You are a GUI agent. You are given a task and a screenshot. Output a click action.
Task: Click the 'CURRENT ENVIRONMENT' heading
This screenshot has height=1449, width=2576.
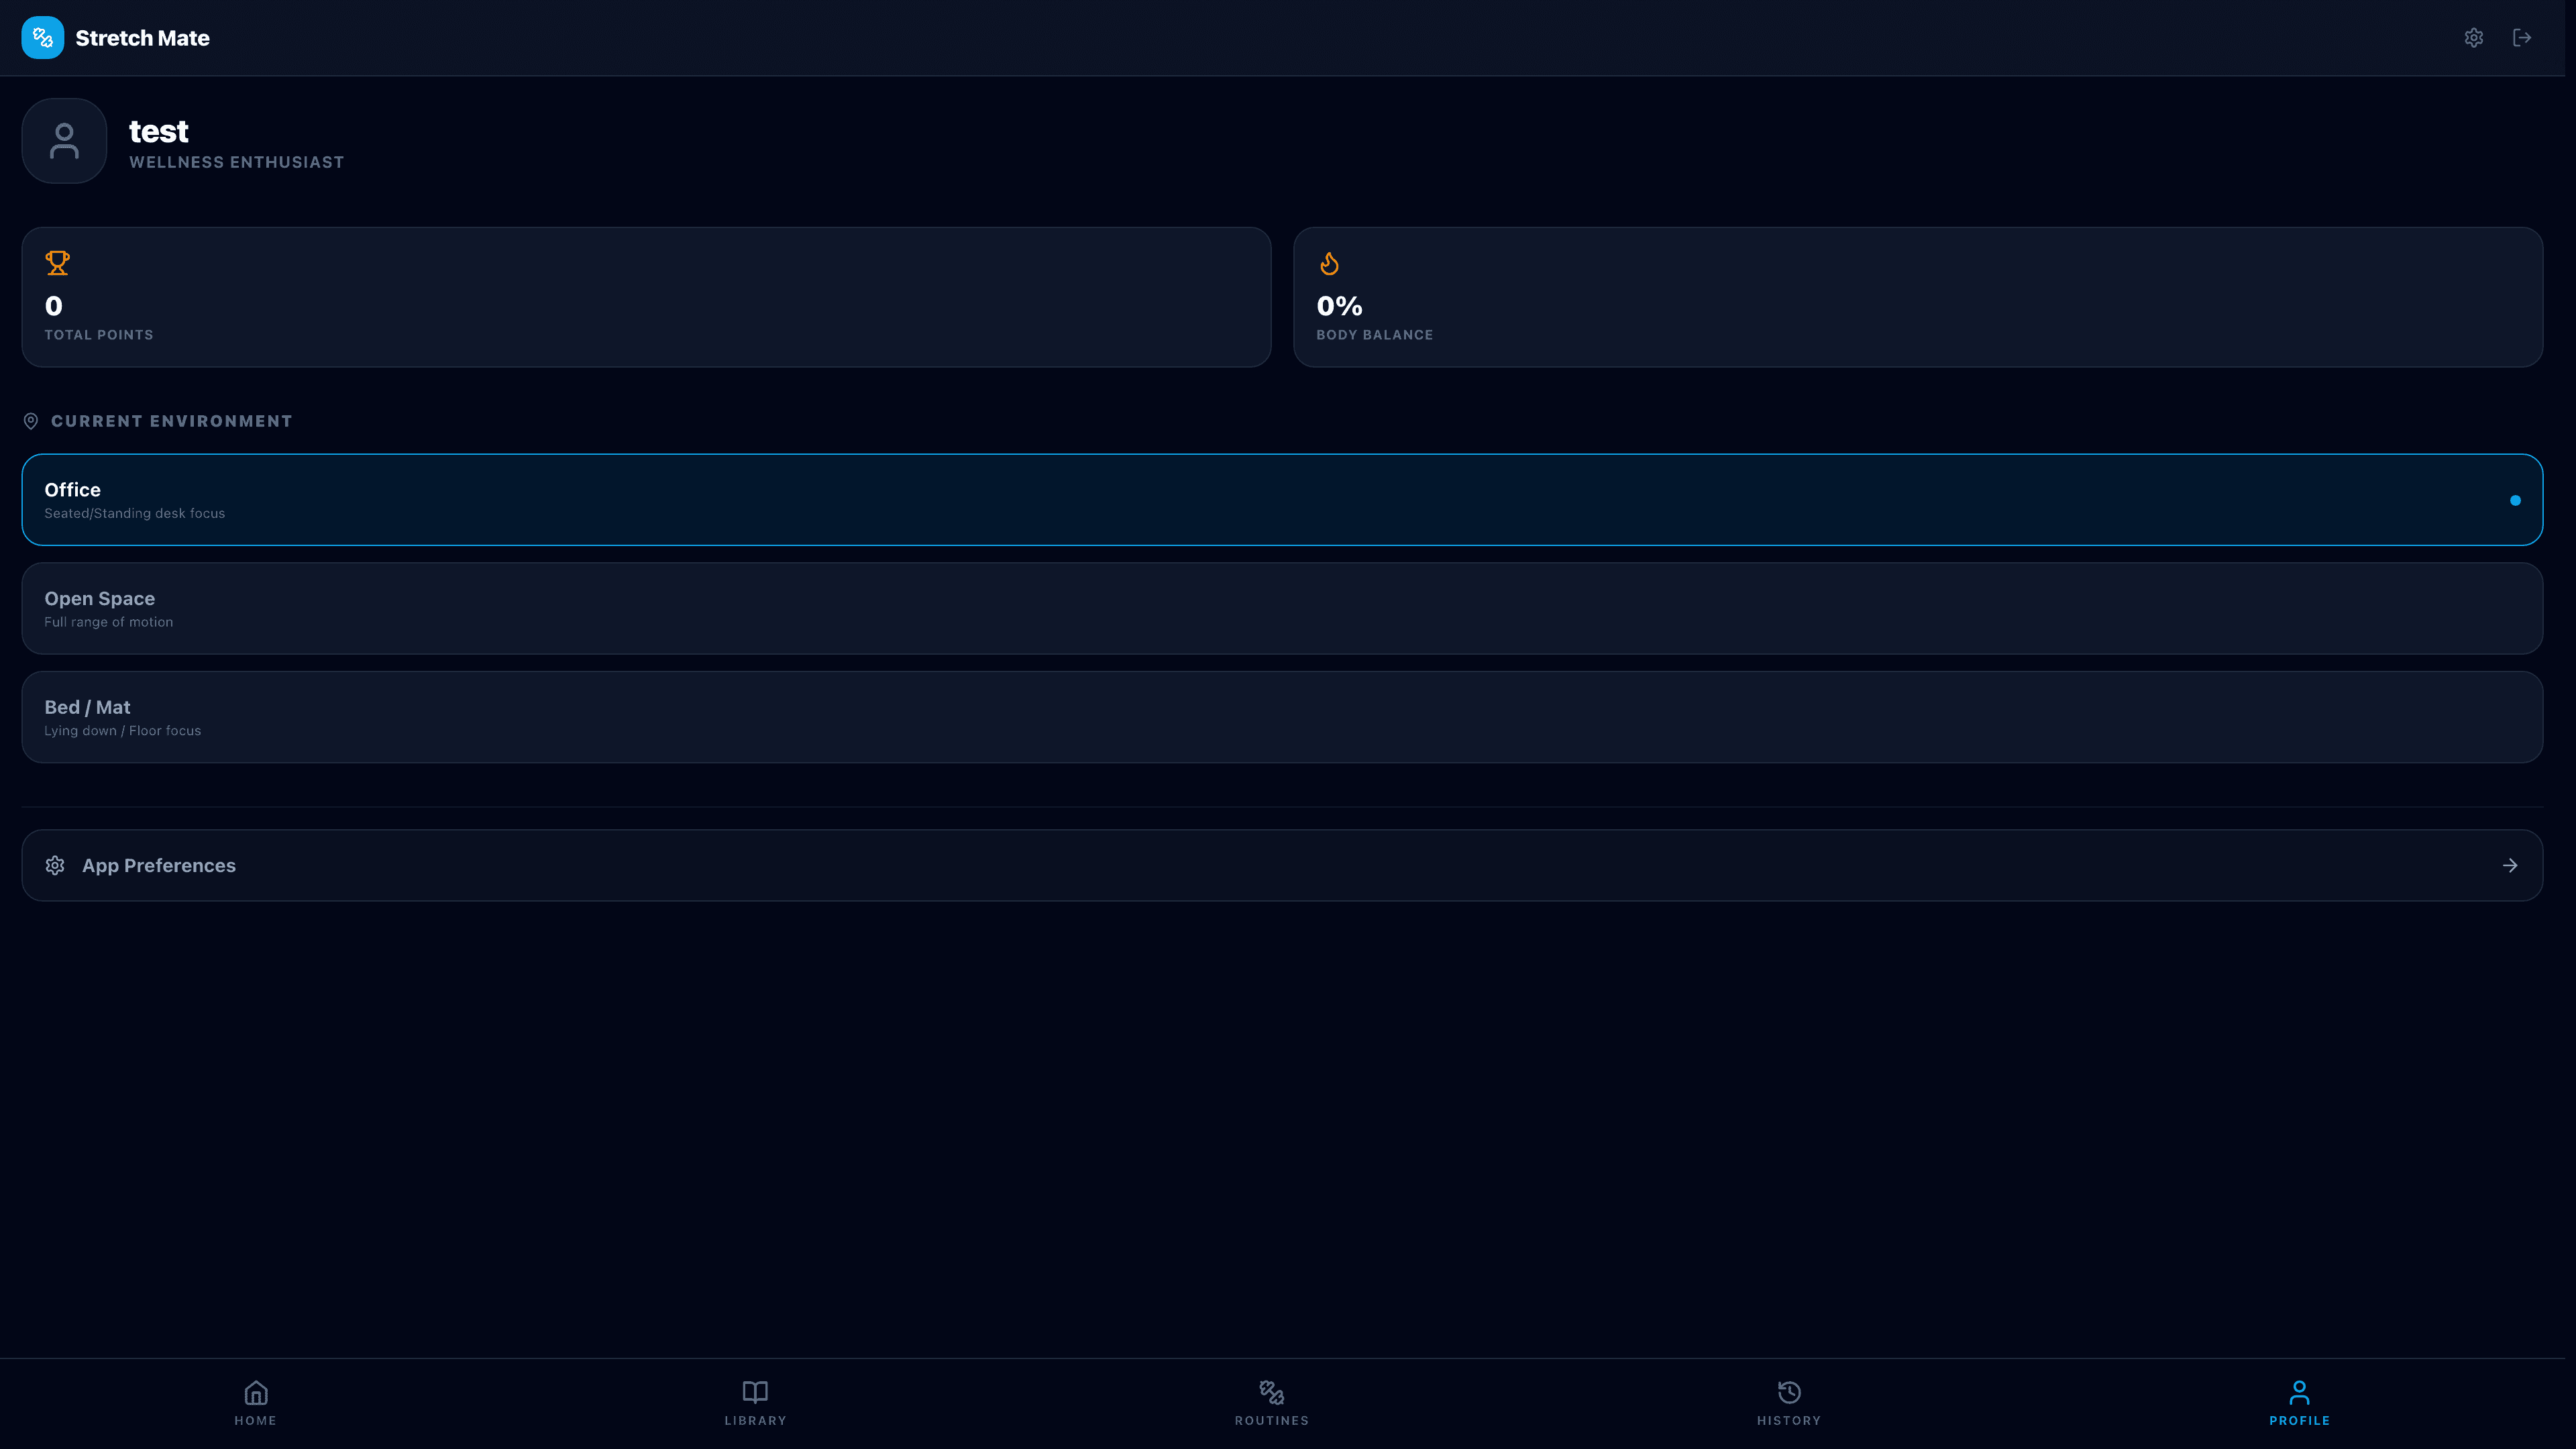click(171, 421)
